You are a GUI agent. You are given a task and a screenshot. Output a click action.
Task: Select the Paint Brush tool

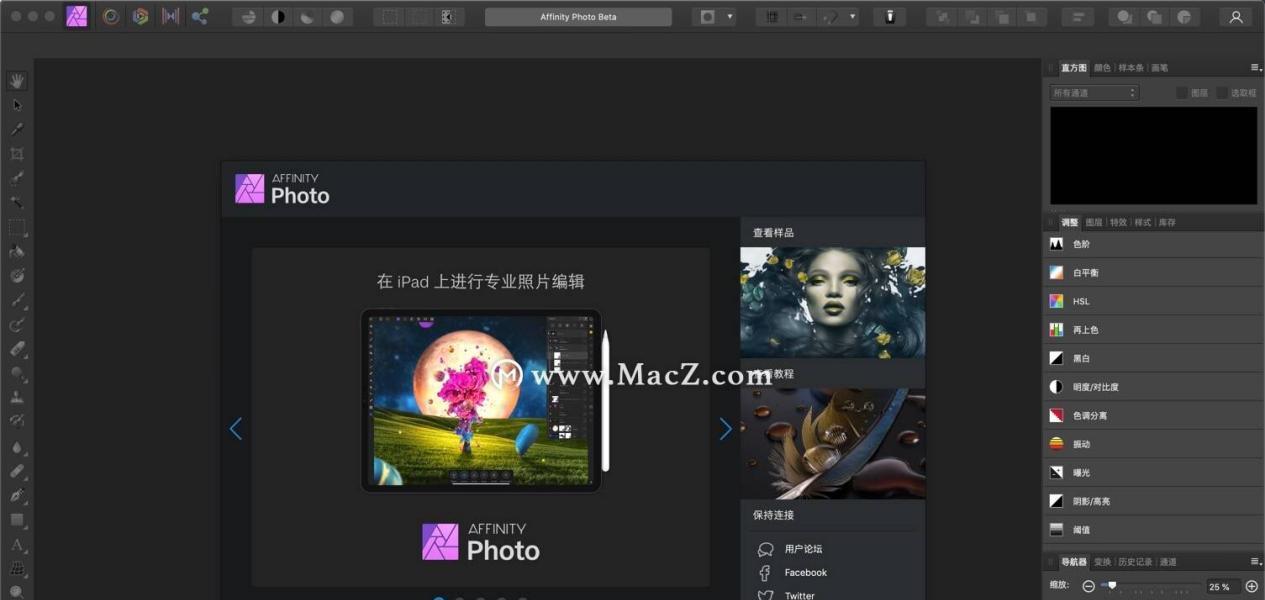[17, 300]
